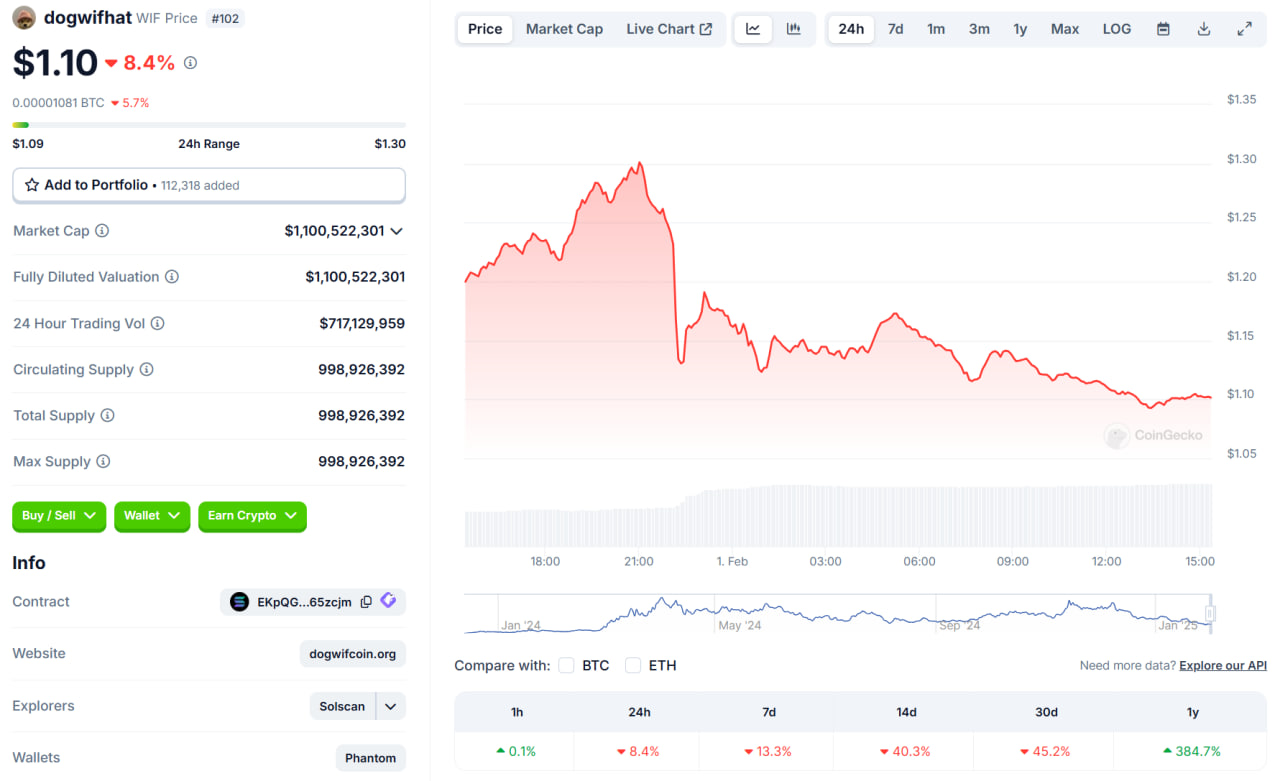
Task: Click the 1y 384.7% change cell
Action: pos(1192,751)
